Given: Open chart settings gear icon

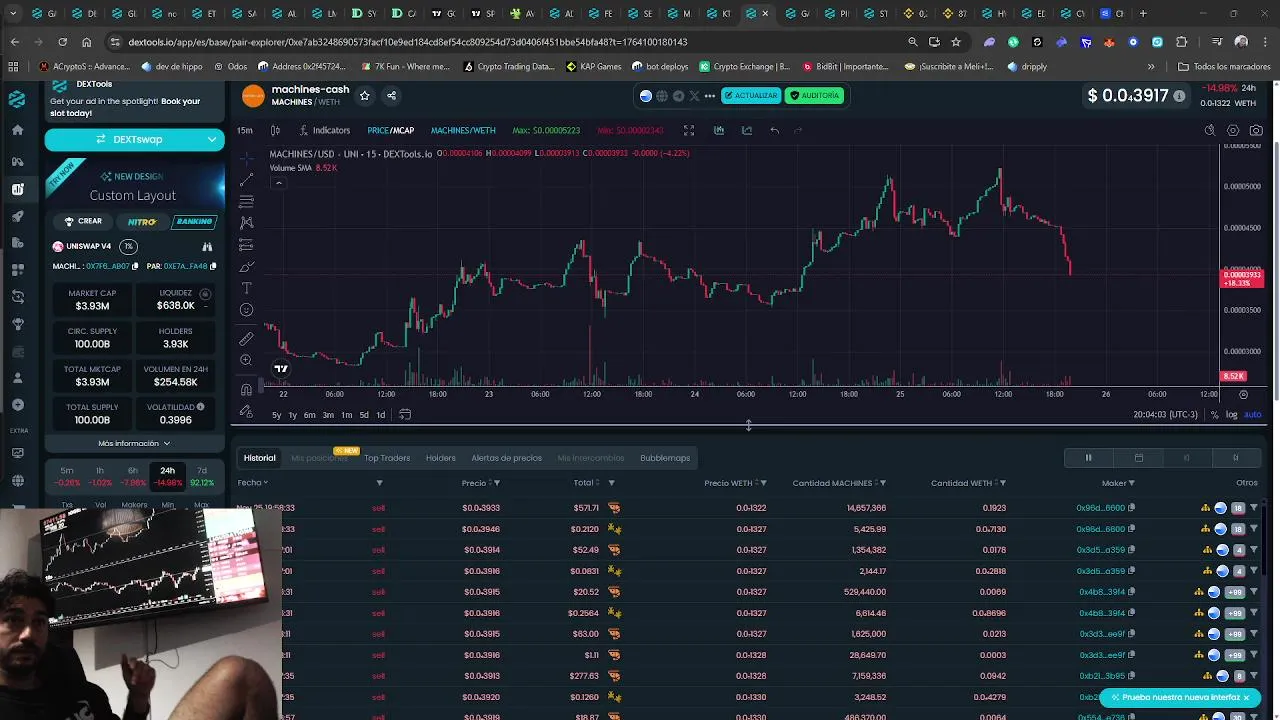Looking at the screenshot, I should coord(1233,130).
